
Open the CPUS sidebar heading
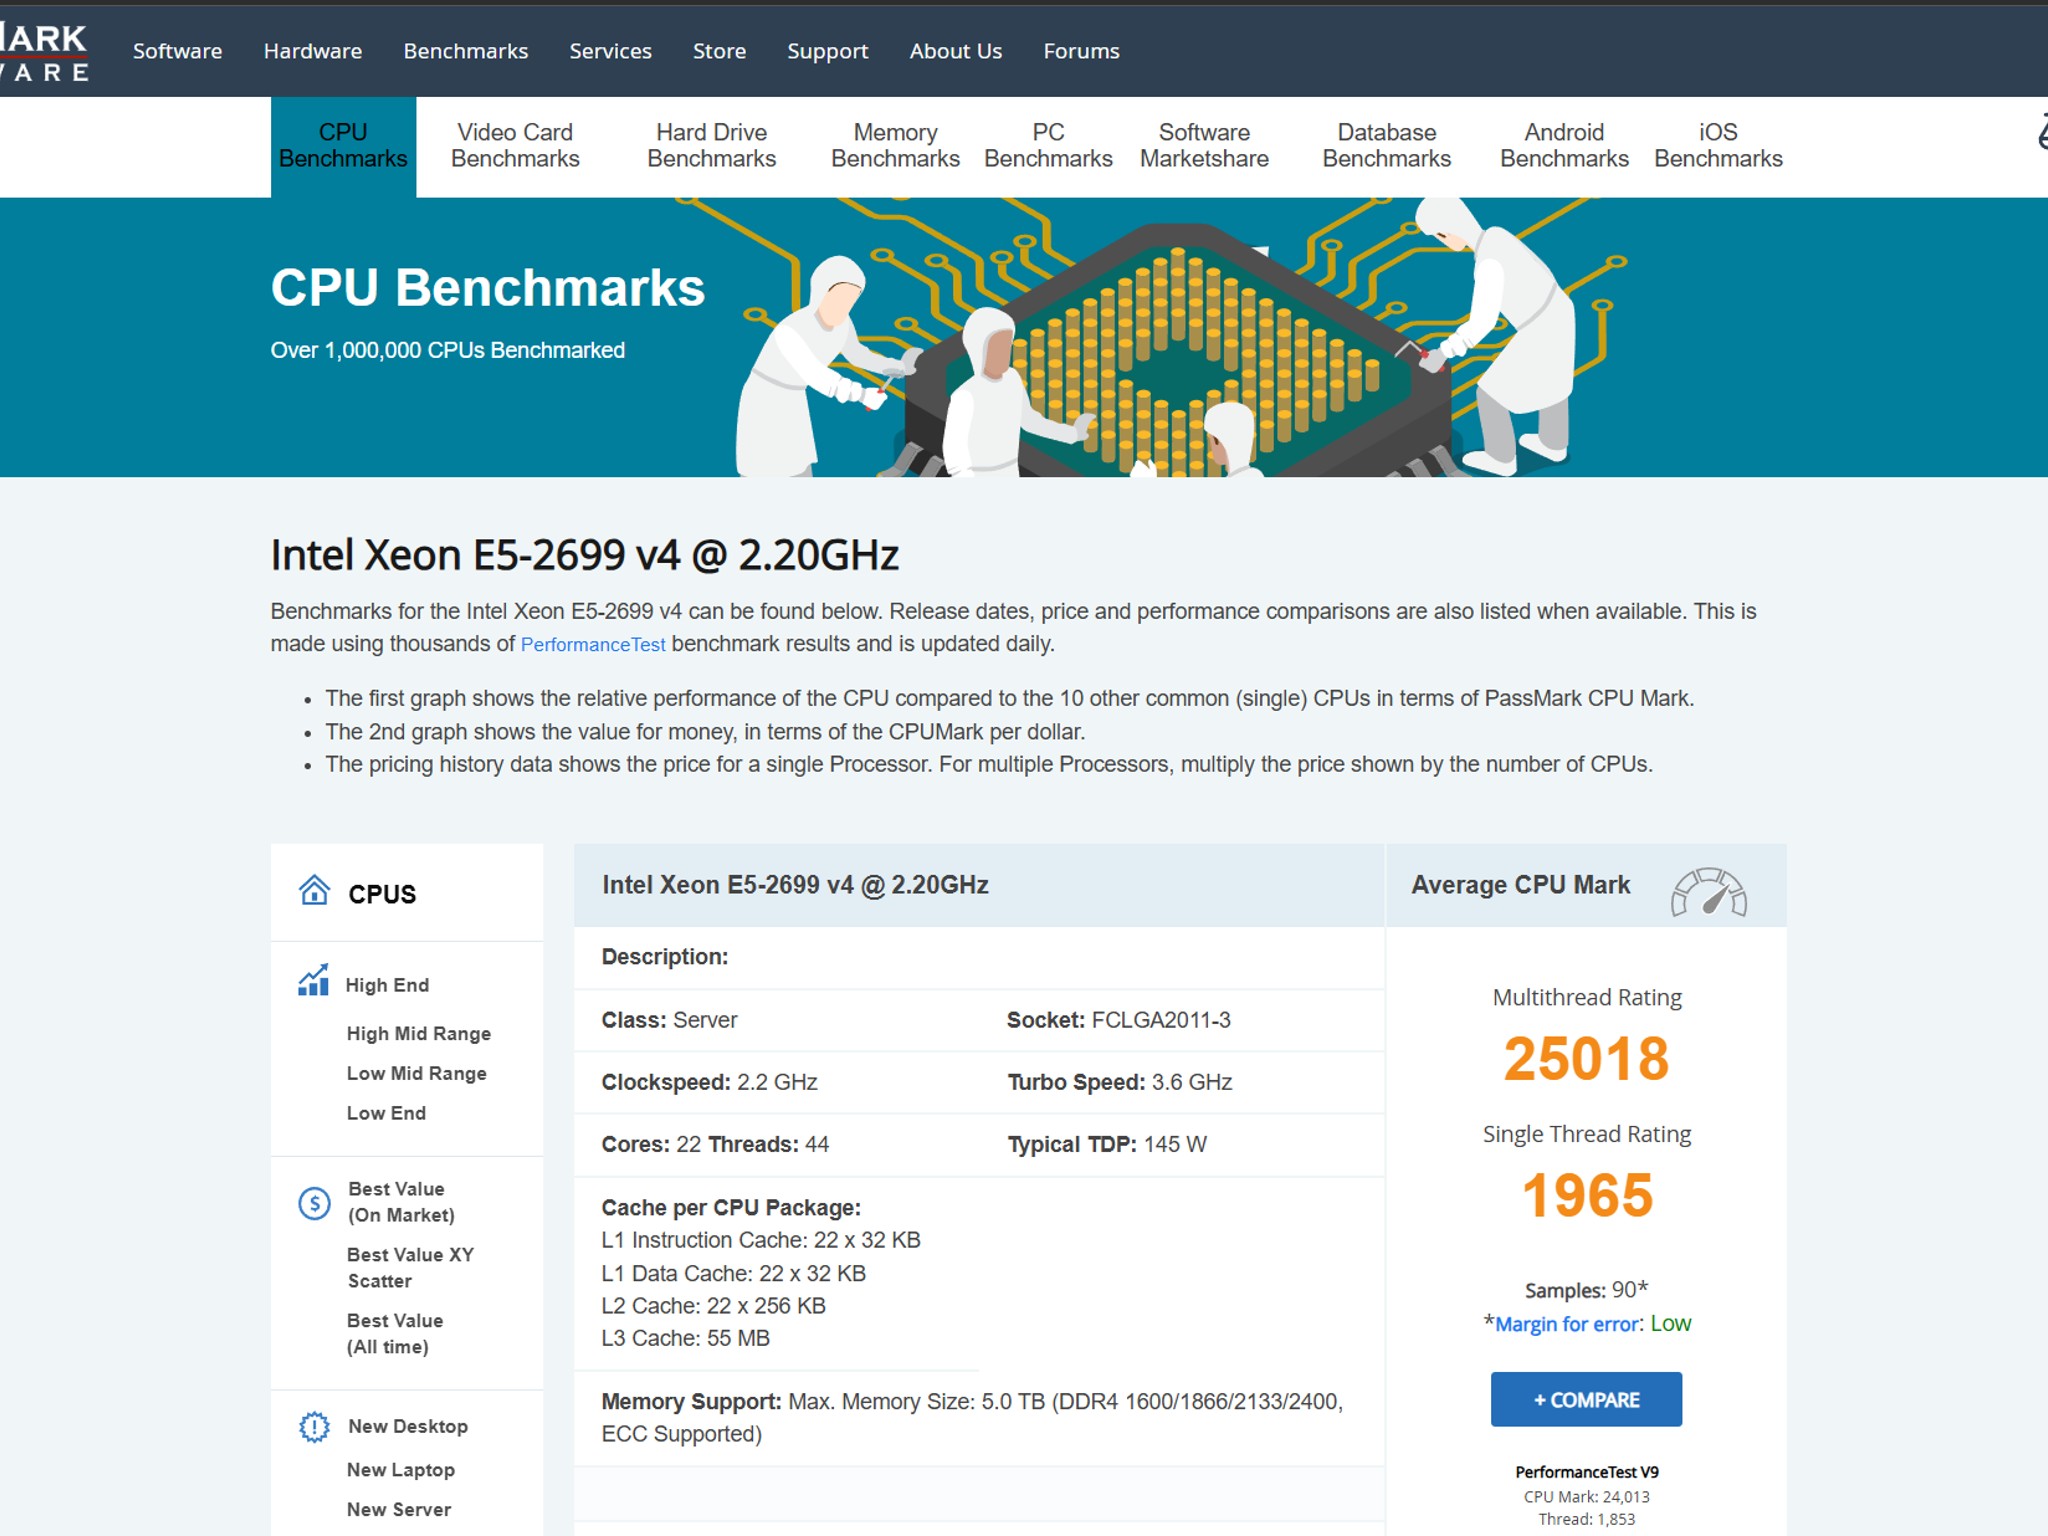coord(382,894)
